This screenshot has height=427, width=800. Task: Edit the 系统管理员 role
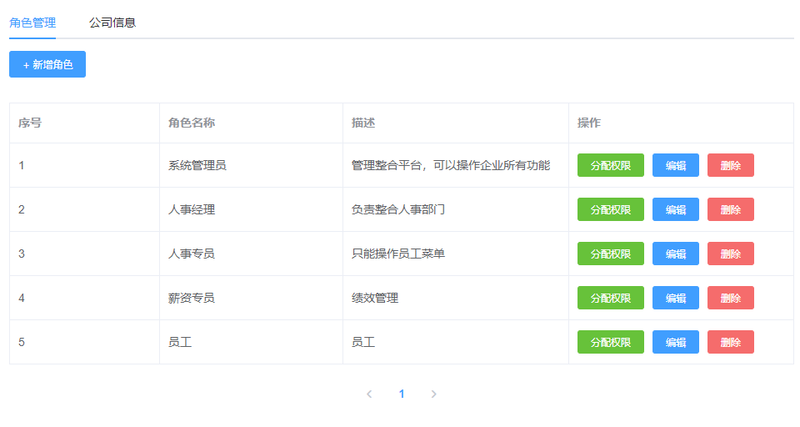[x=676, y=165]
